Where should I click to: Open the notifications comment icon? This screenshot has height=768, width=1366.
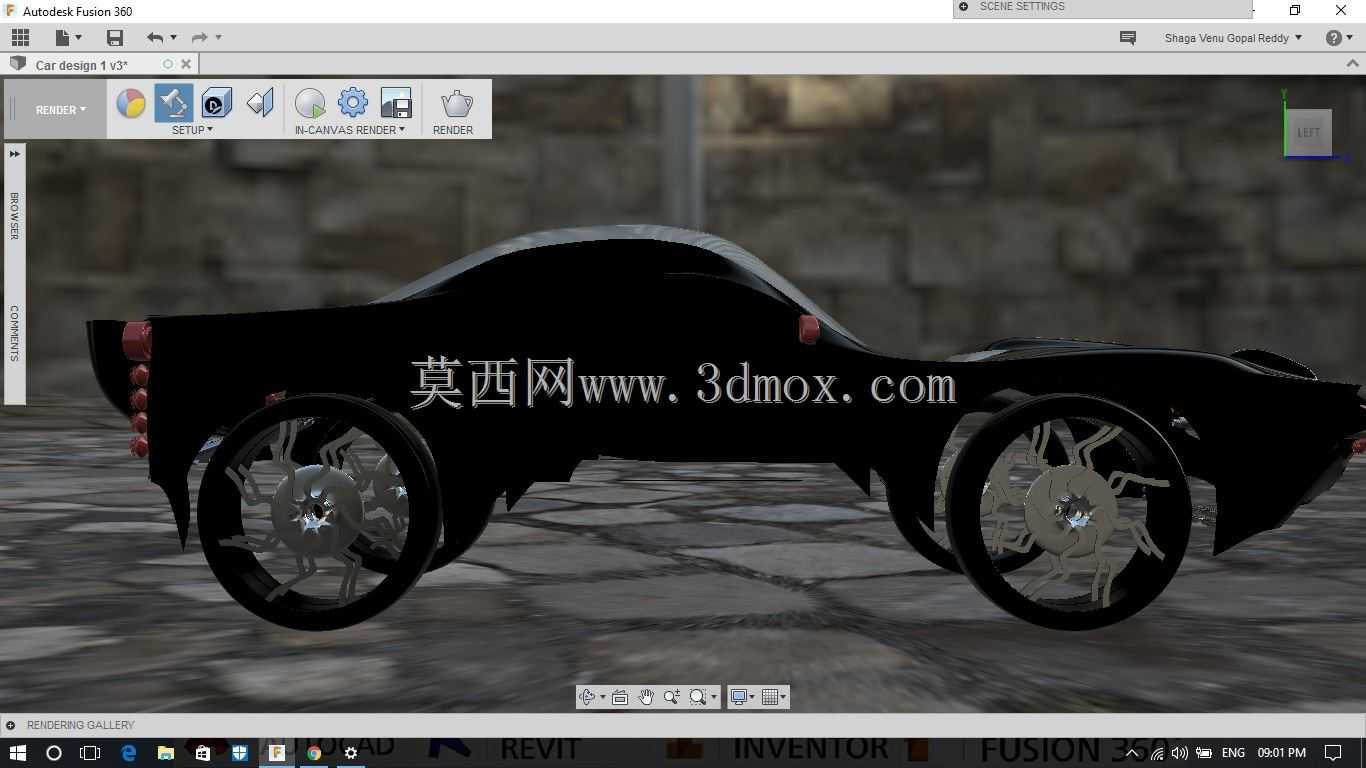(1128, 38)
